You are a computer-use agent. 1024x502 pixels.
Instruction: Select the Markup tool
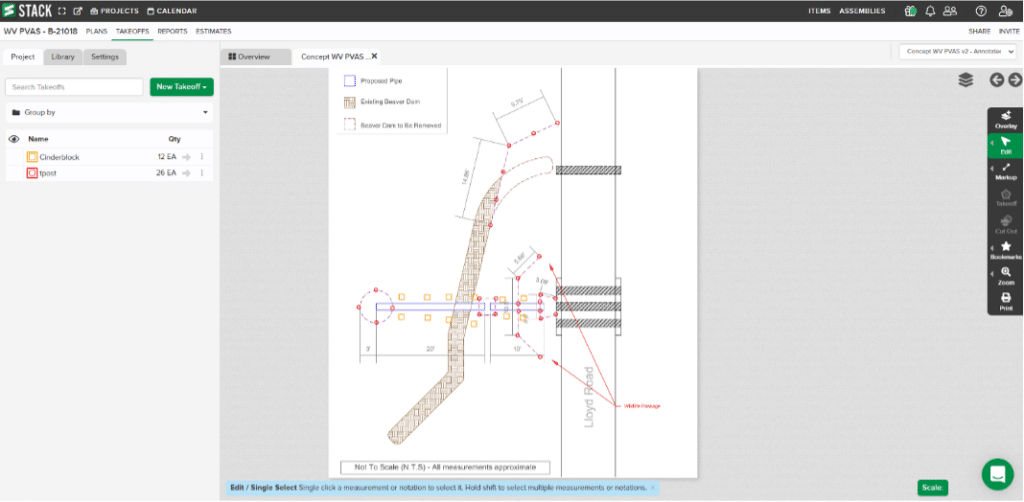click(1006, 172)
